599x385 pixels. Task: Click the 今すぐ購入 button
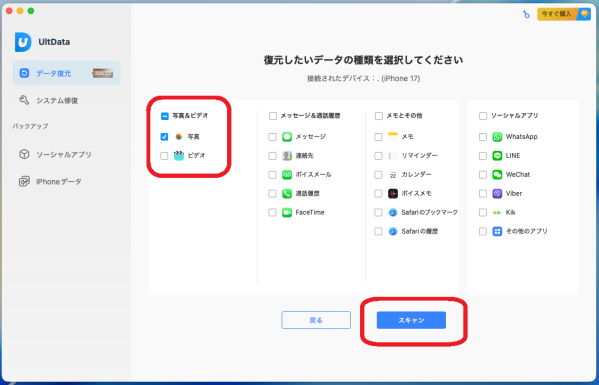pyautogui.click(x=564, y=14)
